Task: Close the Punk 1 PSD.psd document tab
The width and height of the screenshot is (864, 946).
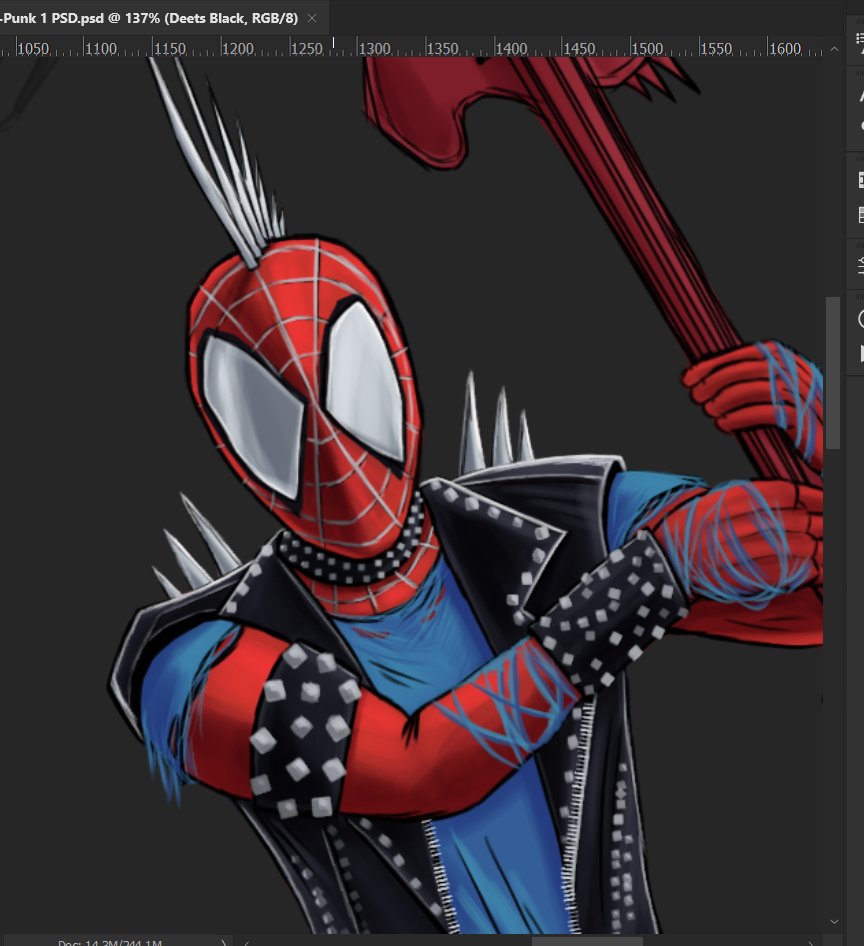Action: (x=312, y=18)
